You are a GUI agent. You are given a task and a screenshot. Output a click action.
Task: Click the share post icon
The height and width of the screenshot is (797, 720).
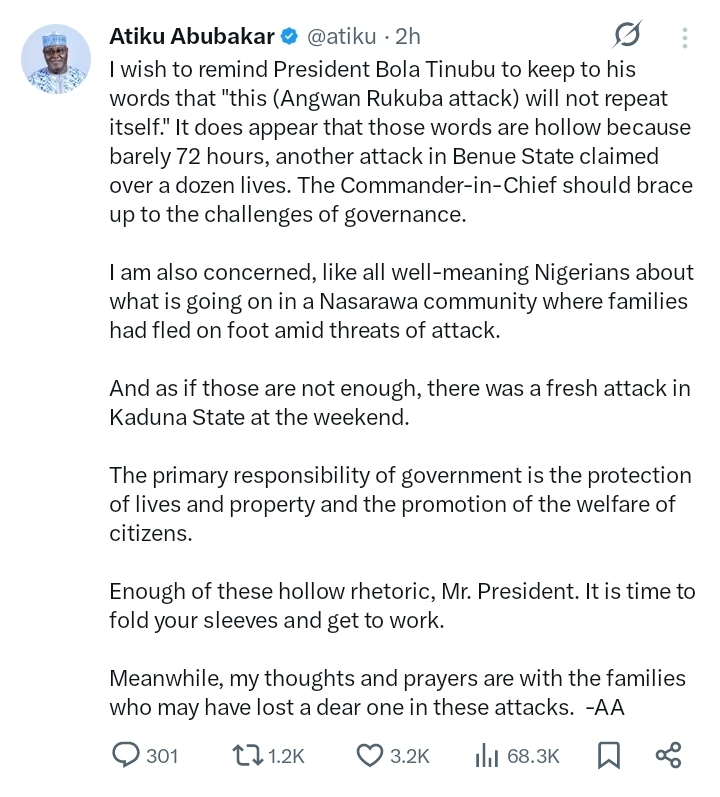point(667,754)
